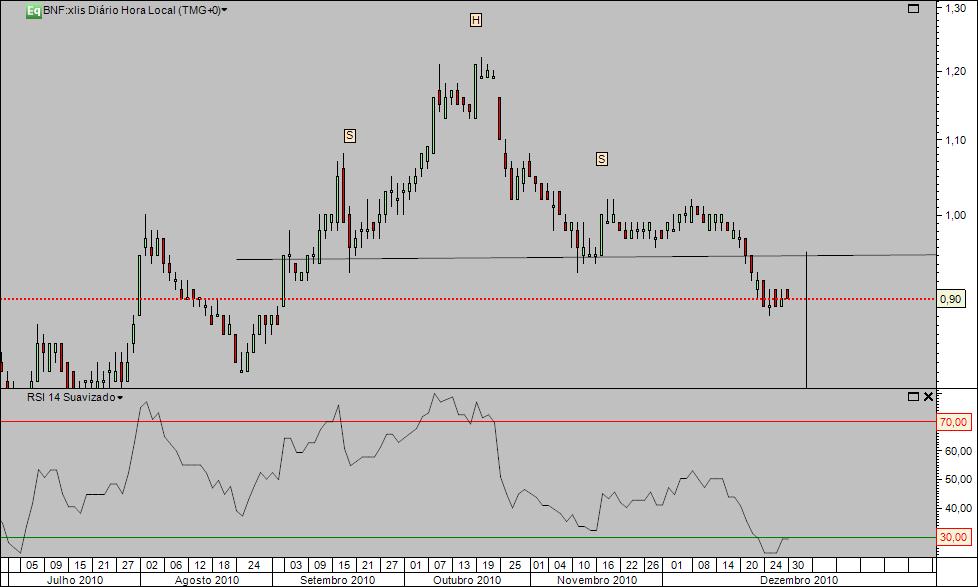Close the RSI 14 Suavizado pane
The image size is (978, 587).
[x=928, y=397]
